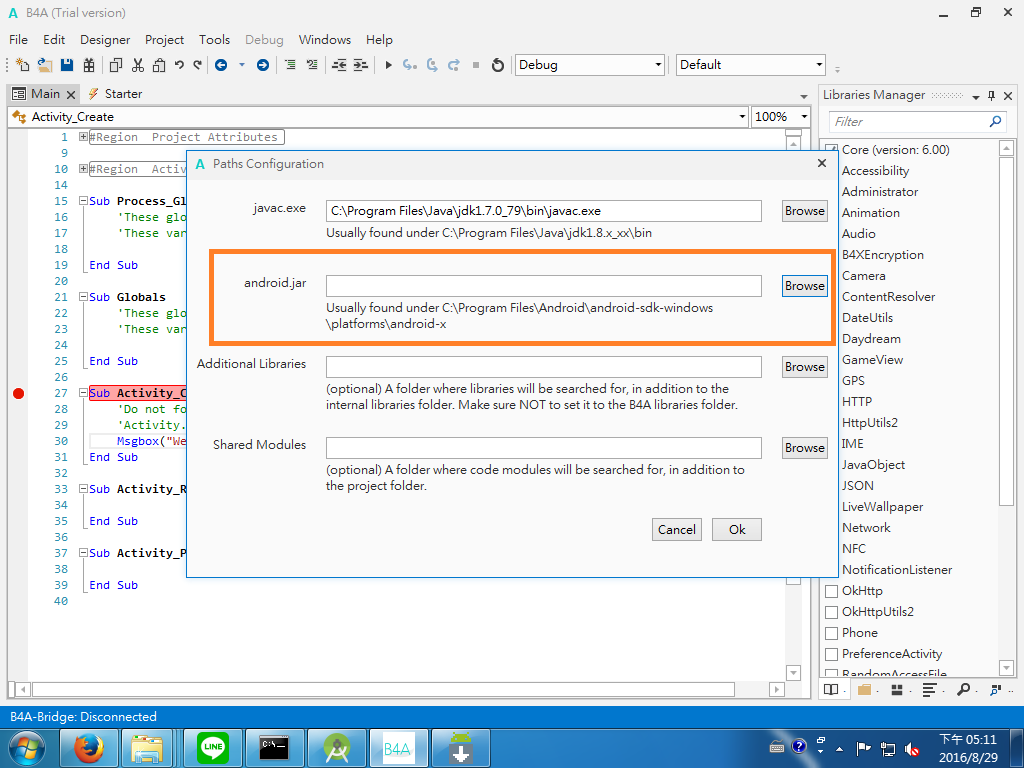Navigate forward with the blue right arrow
The image size is (1024, 768).
pos(263,65)
